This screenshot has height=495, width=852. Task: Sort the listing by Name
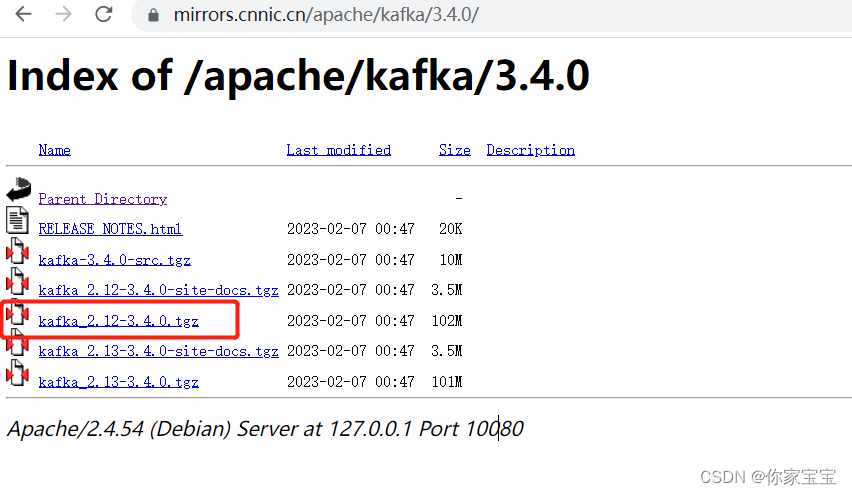[54, 150]
